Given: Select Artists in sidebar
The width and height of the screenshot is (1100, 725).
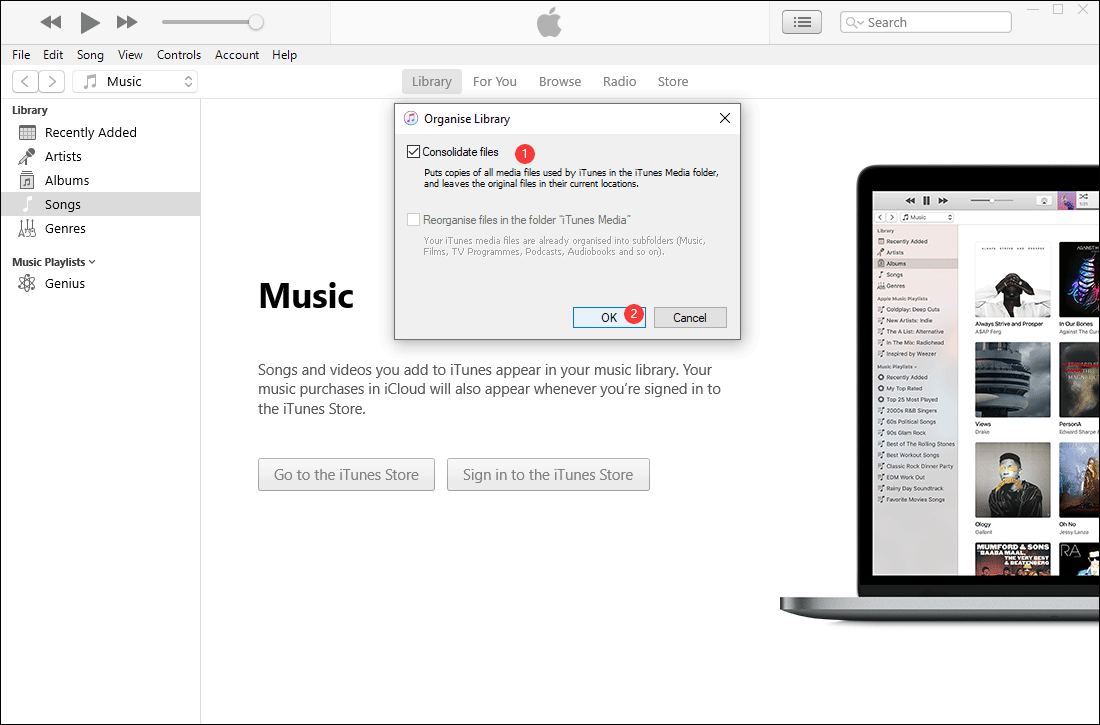Looking at the screenshot, I should [100, 157].
